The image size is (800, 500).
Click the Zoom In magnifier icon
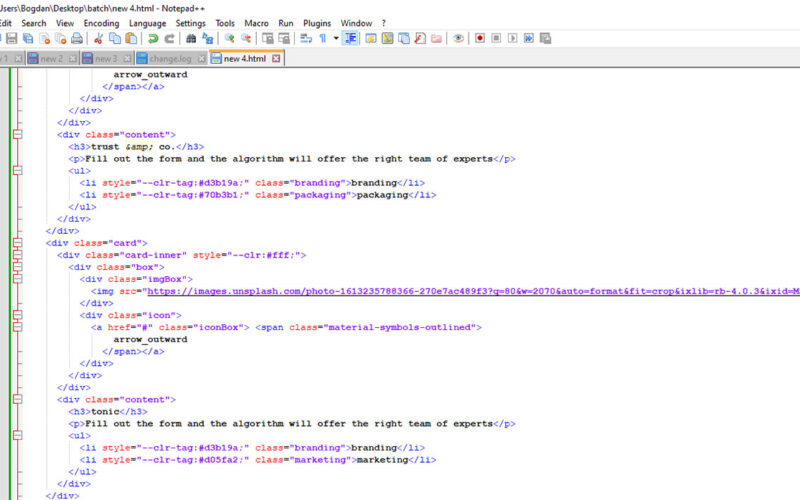coord(229,38)
